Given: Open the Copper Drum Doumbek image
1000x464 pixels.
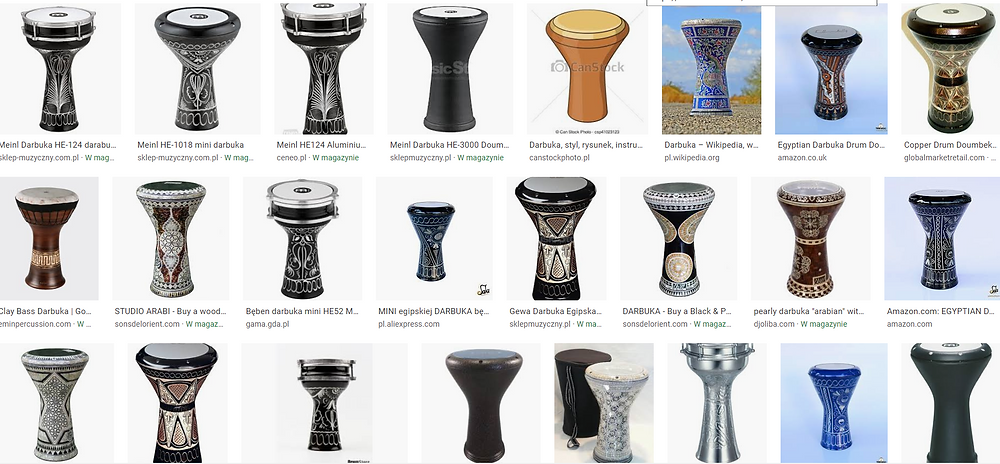Looking at the screenshot, I should point(950,68).
